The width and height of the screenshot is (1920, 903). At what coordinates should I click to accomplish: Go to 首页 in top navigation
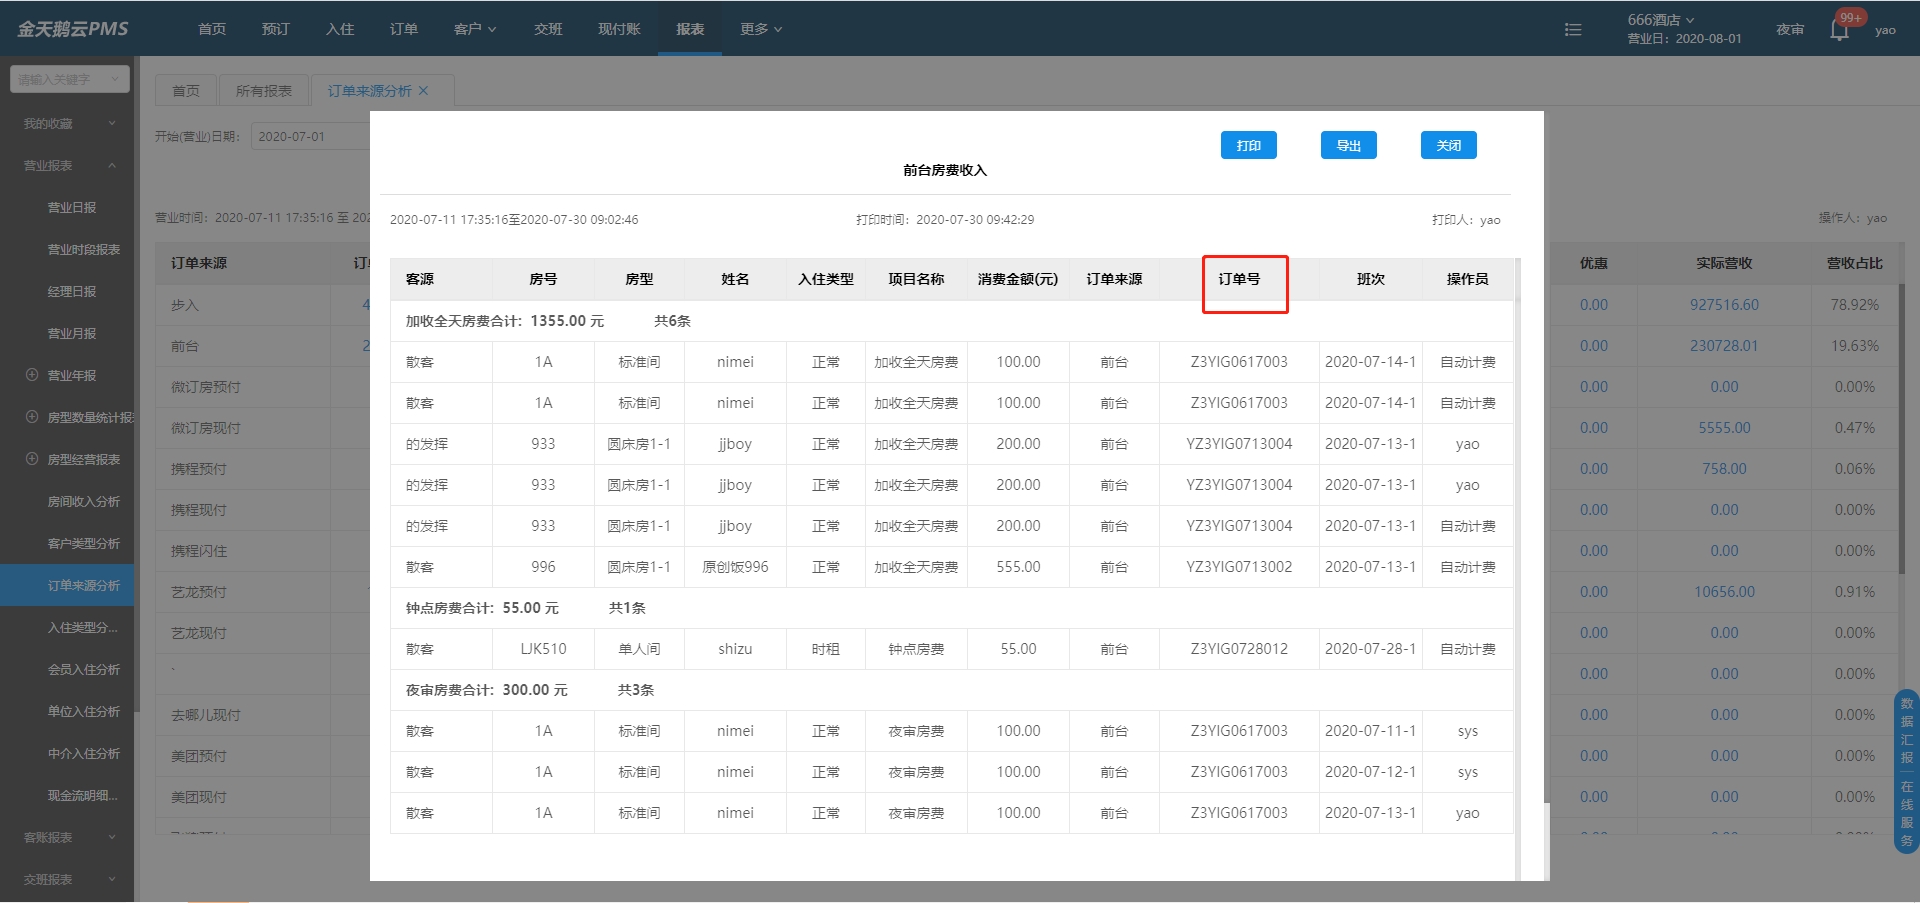click(x=212, y=29)
